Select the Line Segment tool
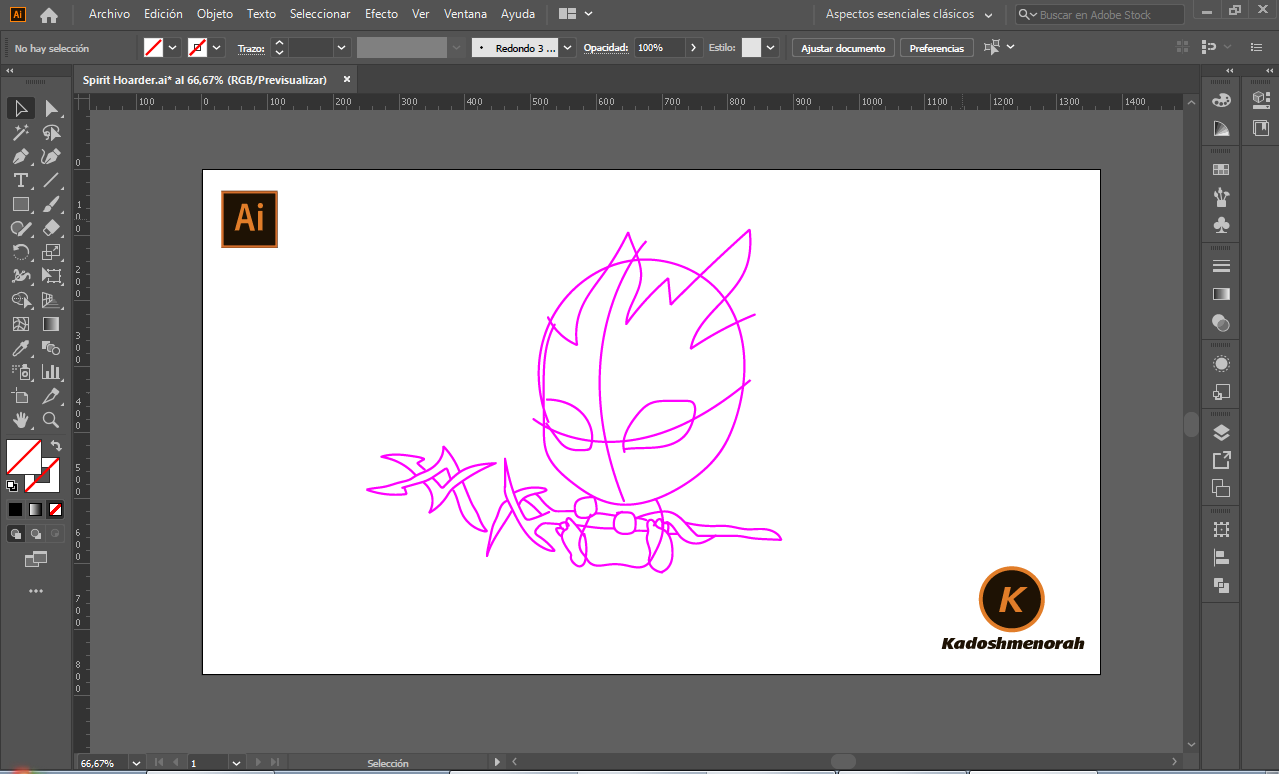The height and width of the screenshot is (774, 1279). tap(52, 180)
